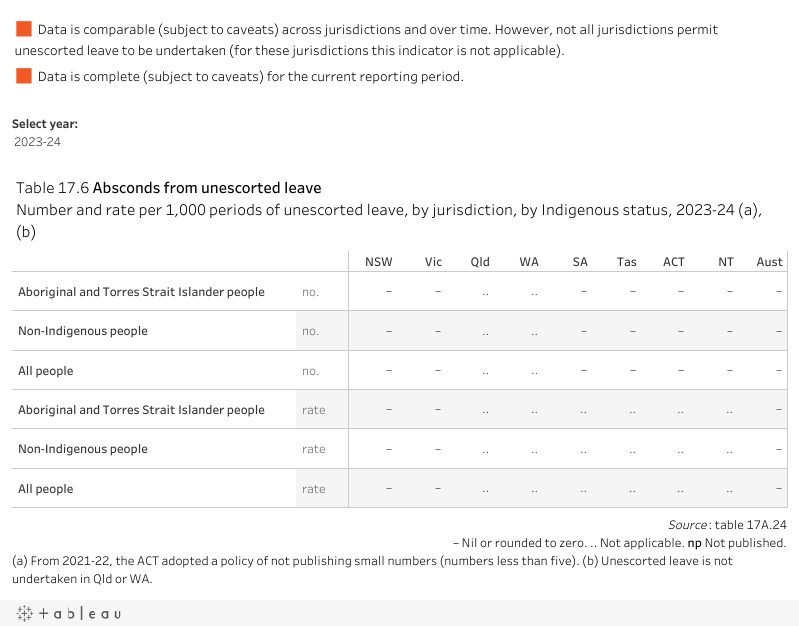Click the first 'Non-Indigenous people' row label
The width and height of the screenshot is (799, 626).
point(83,331)
